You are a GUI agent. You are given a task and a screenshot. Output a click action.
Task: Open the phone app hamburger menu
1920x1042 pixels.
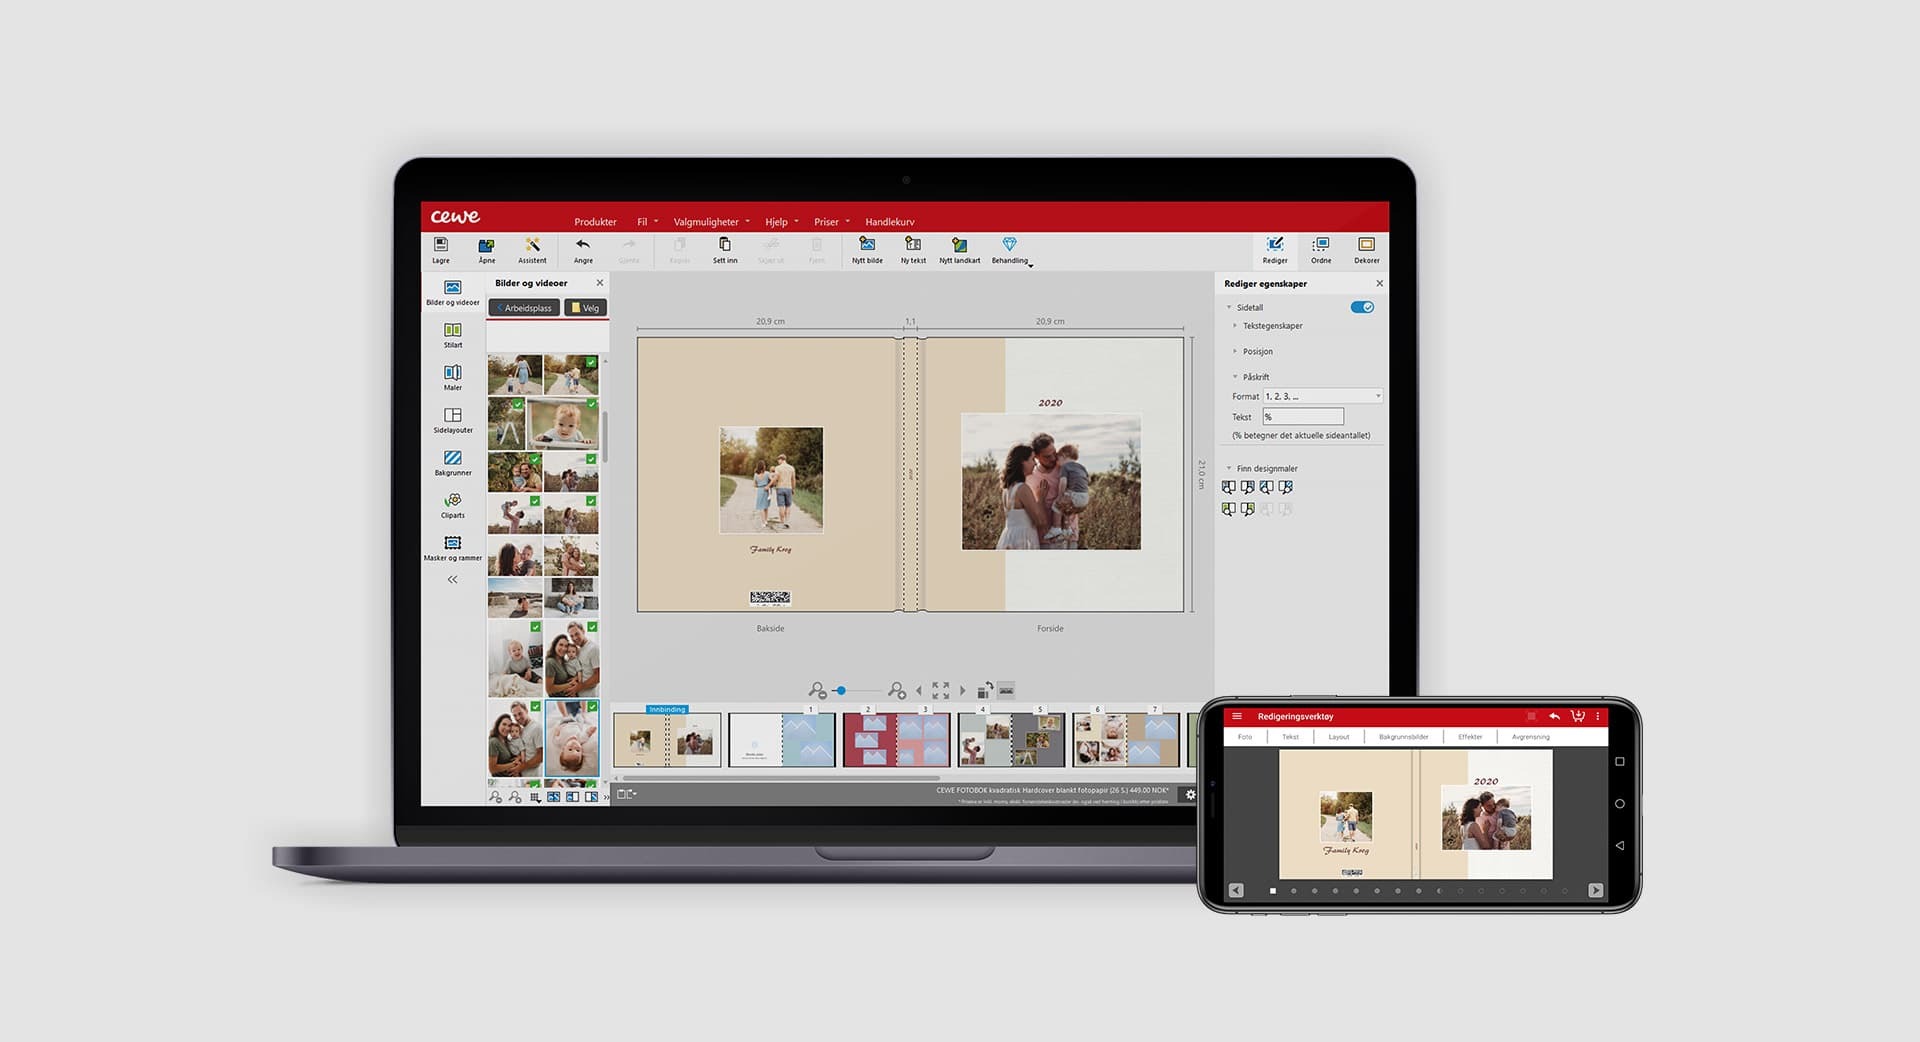pyautogui.click(x=1237, y=716)
